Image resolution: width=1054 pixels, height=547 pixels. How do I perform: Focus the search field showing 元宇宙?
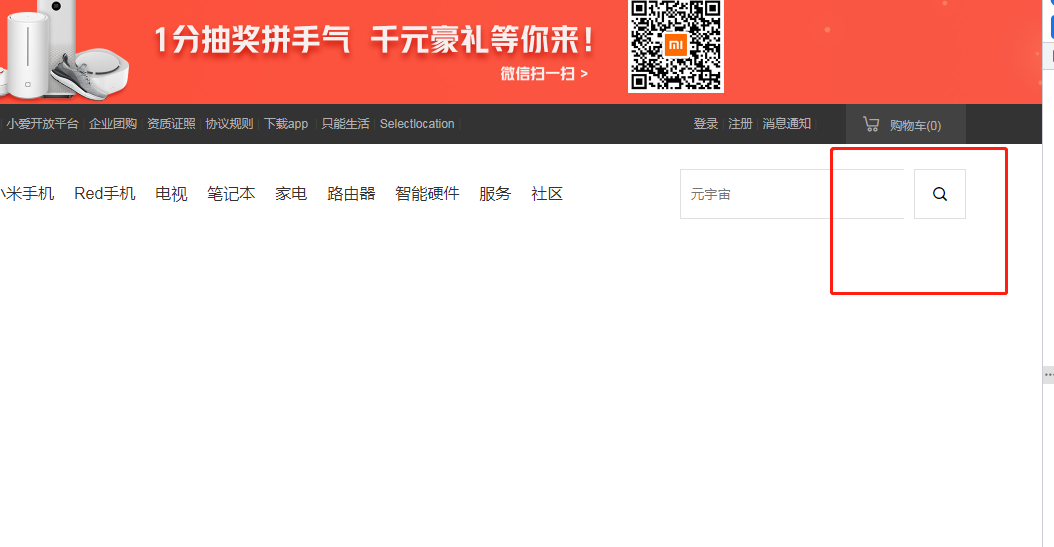[x=792, y=194]
